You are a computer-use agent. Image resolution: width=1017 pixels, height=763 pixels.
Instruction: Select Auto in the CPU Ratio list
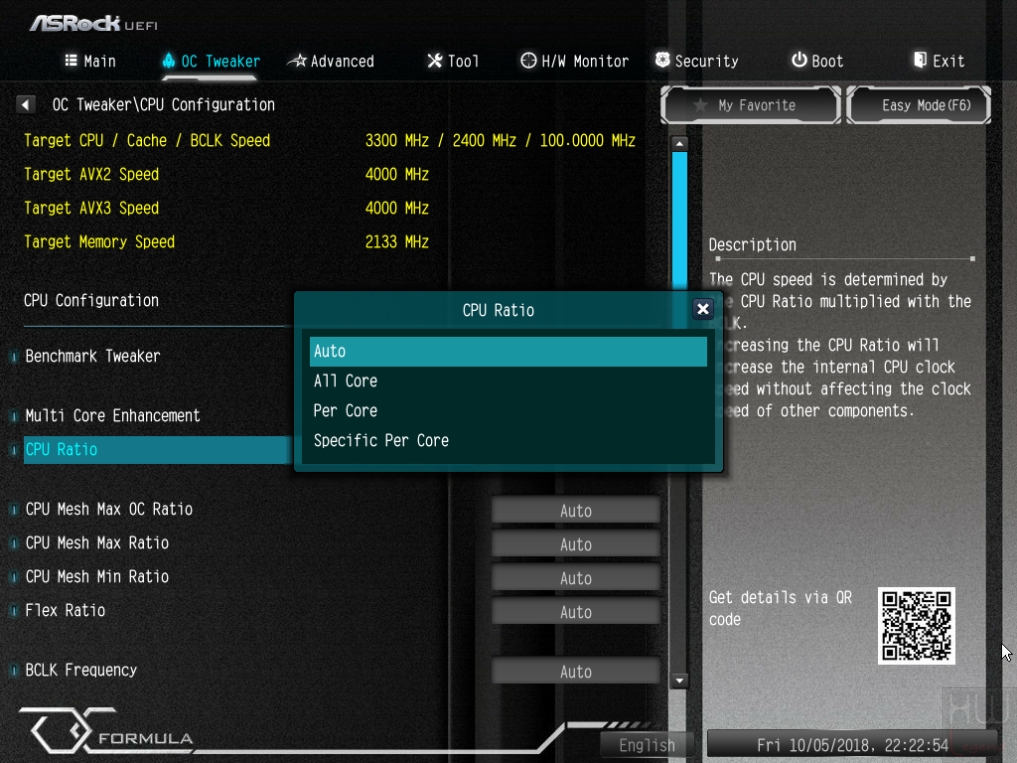point(508,351)
